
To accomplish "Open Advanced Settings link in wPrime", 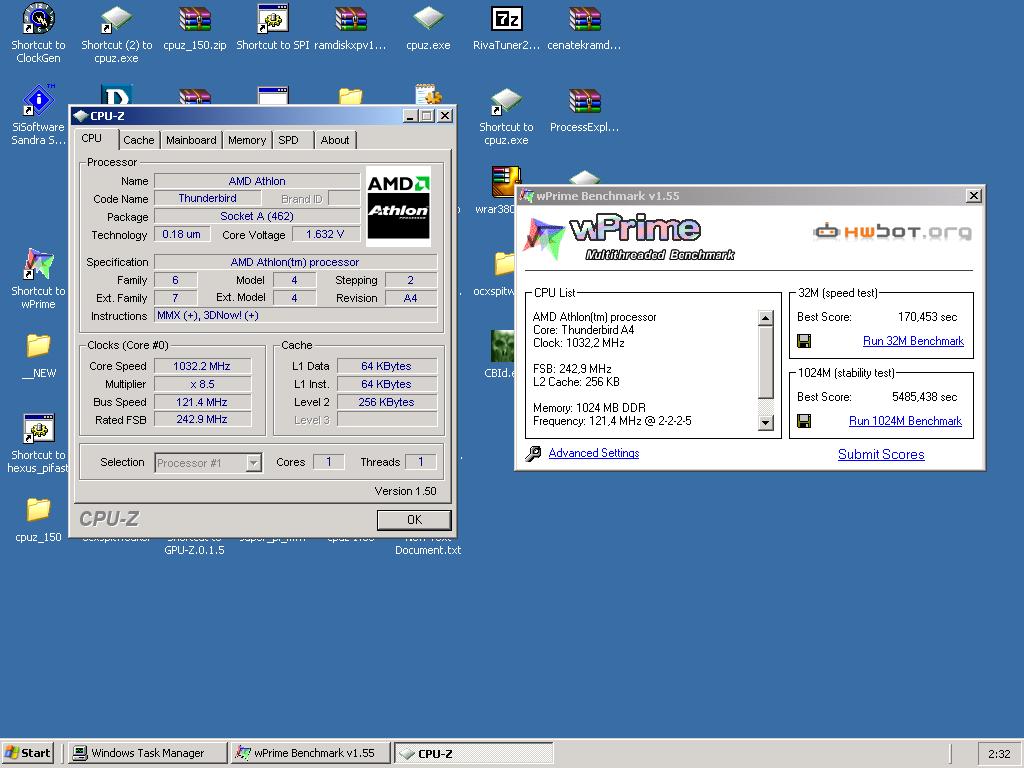I will [594, 453].
